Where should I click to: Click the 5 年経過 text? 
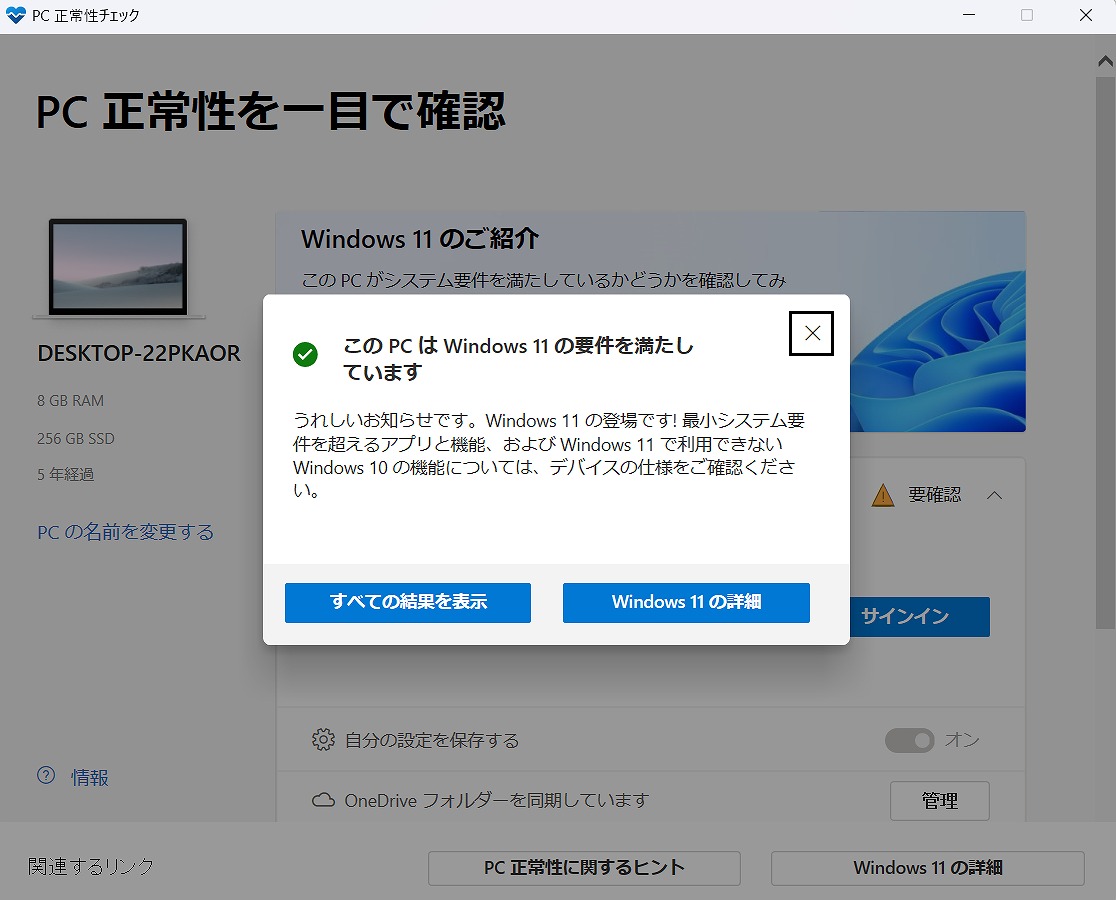[65, 475]
